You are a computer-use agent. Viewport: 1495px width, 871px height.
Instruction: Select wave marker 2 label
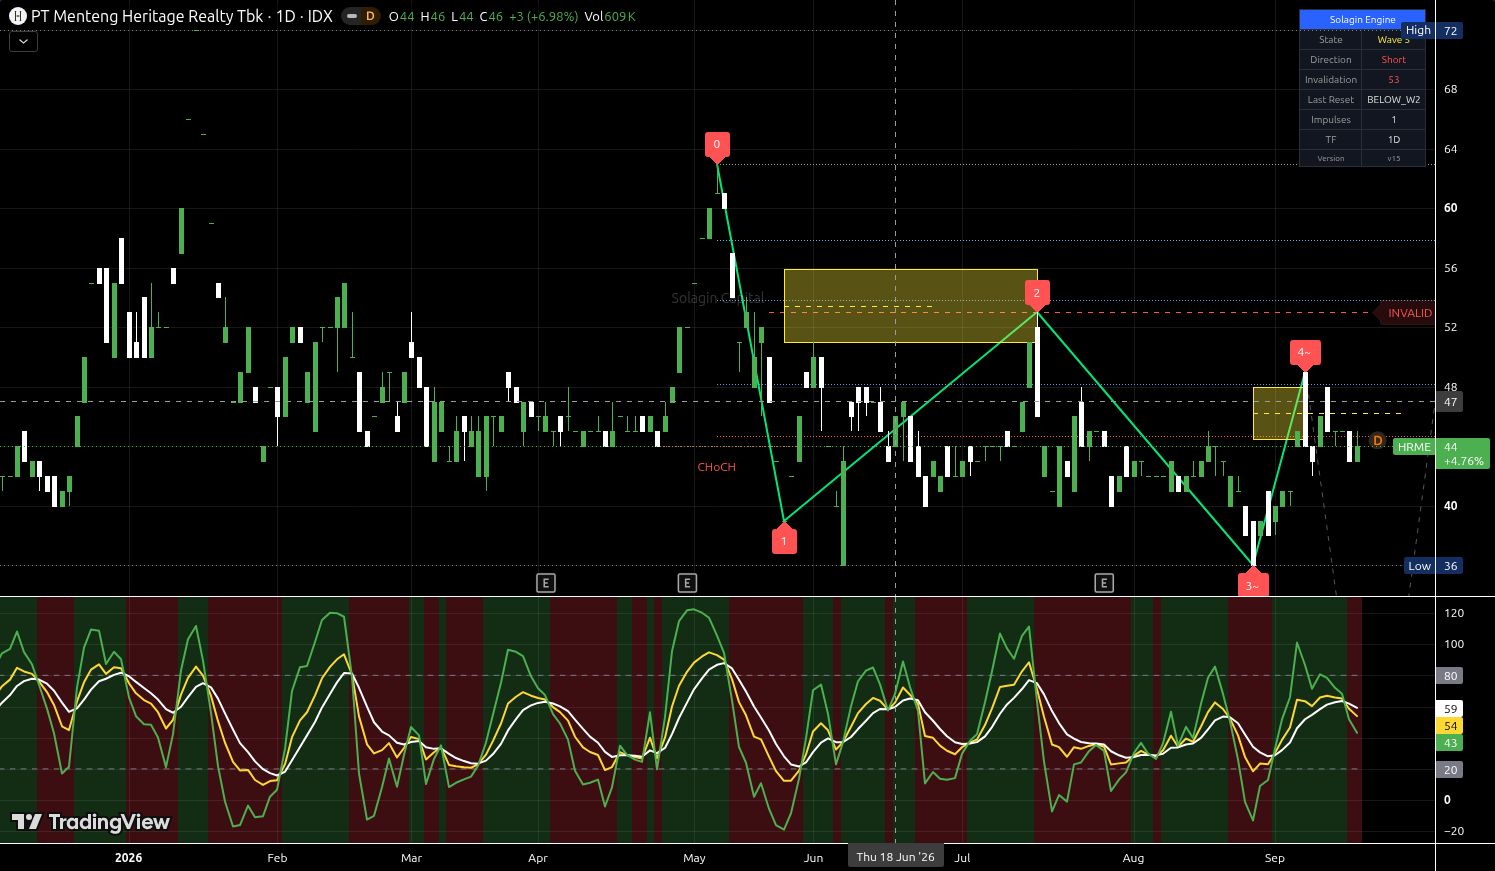[1037, 293]
